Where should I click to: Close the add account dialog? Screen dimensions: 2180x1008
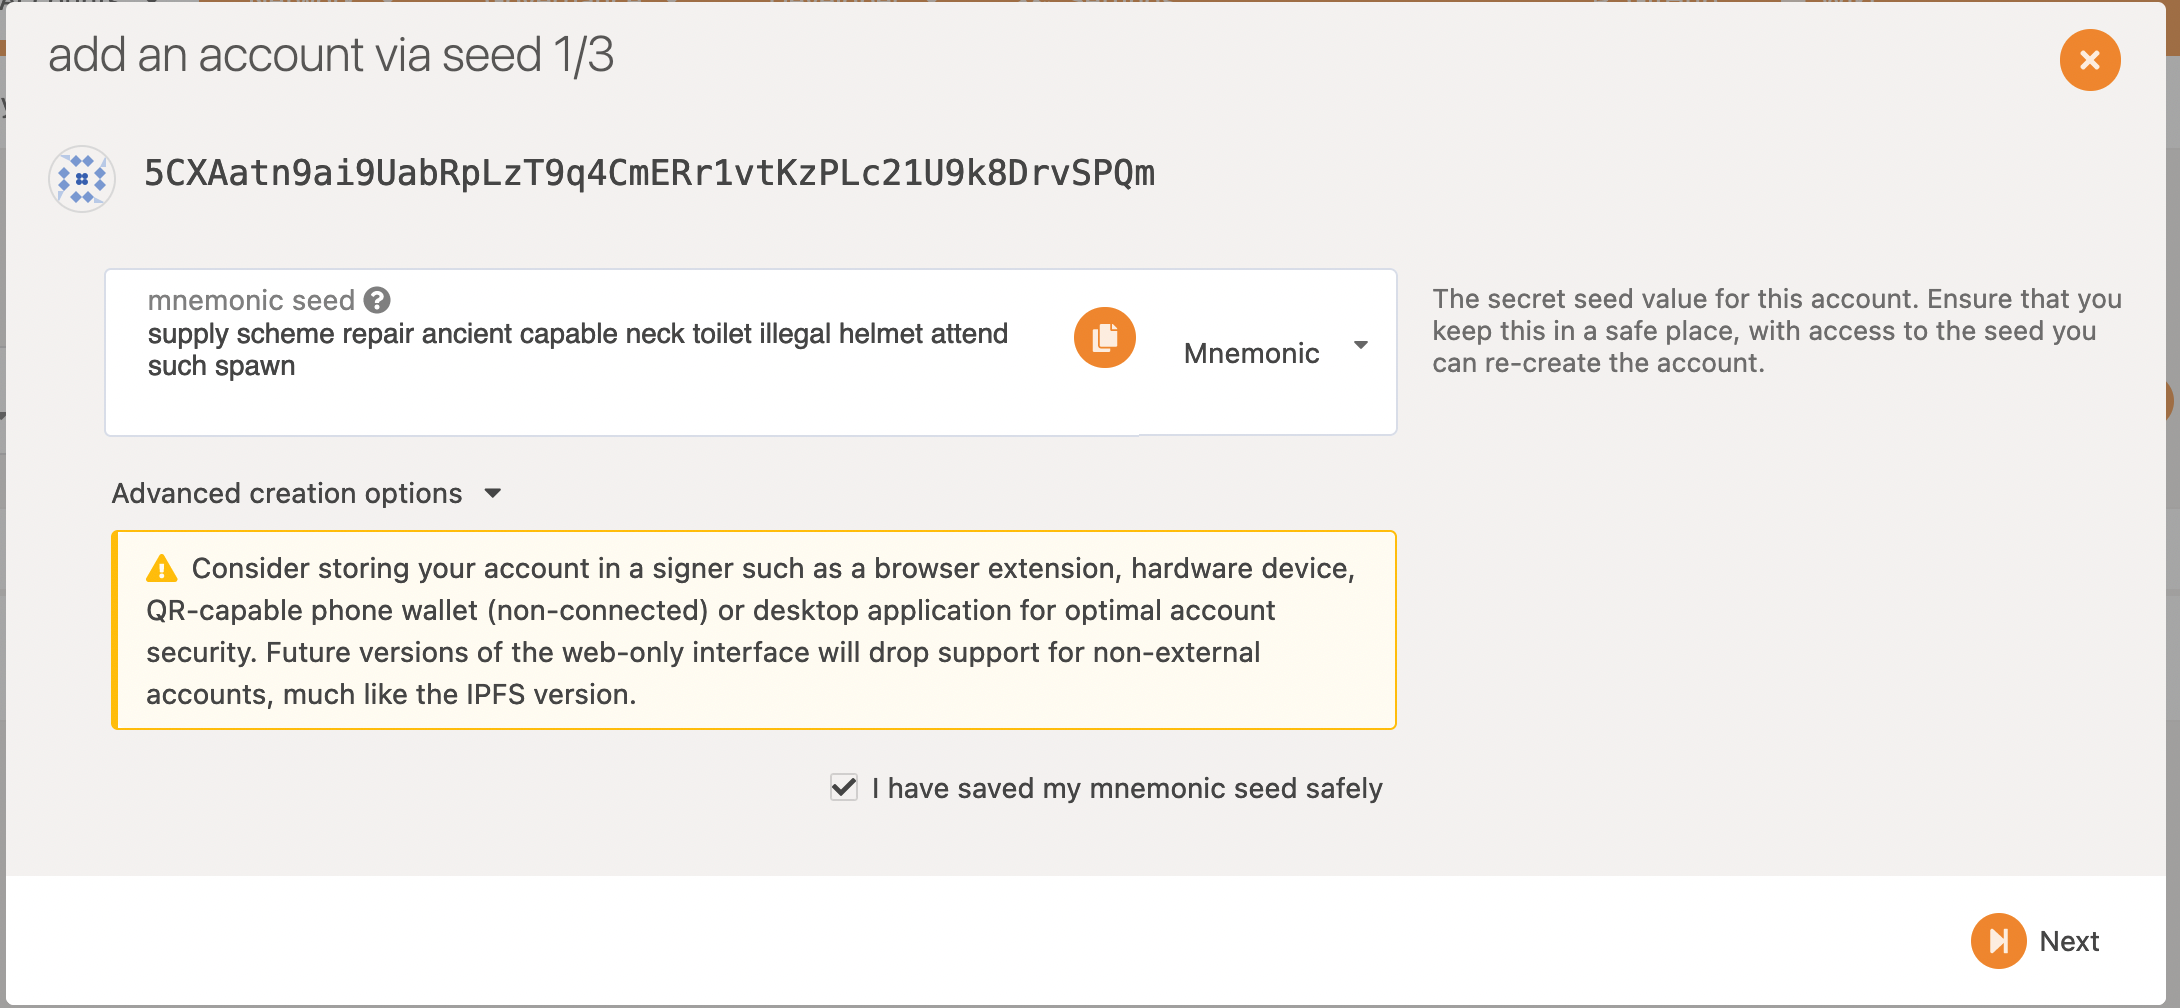[2090, 60]
